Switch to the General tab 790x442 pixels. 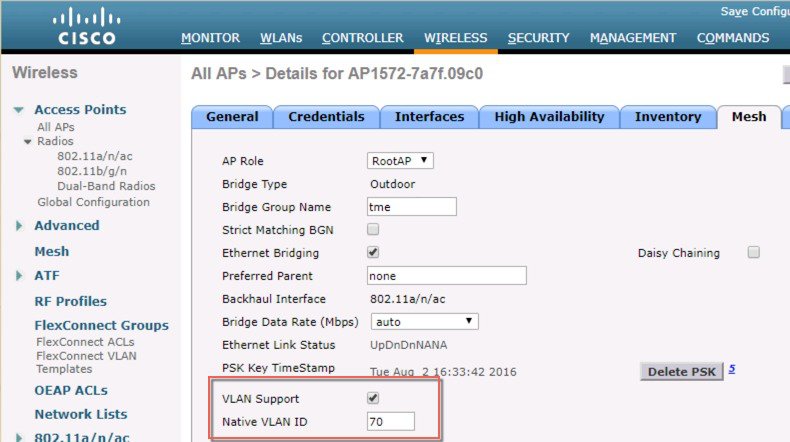[x=232, y=117]
